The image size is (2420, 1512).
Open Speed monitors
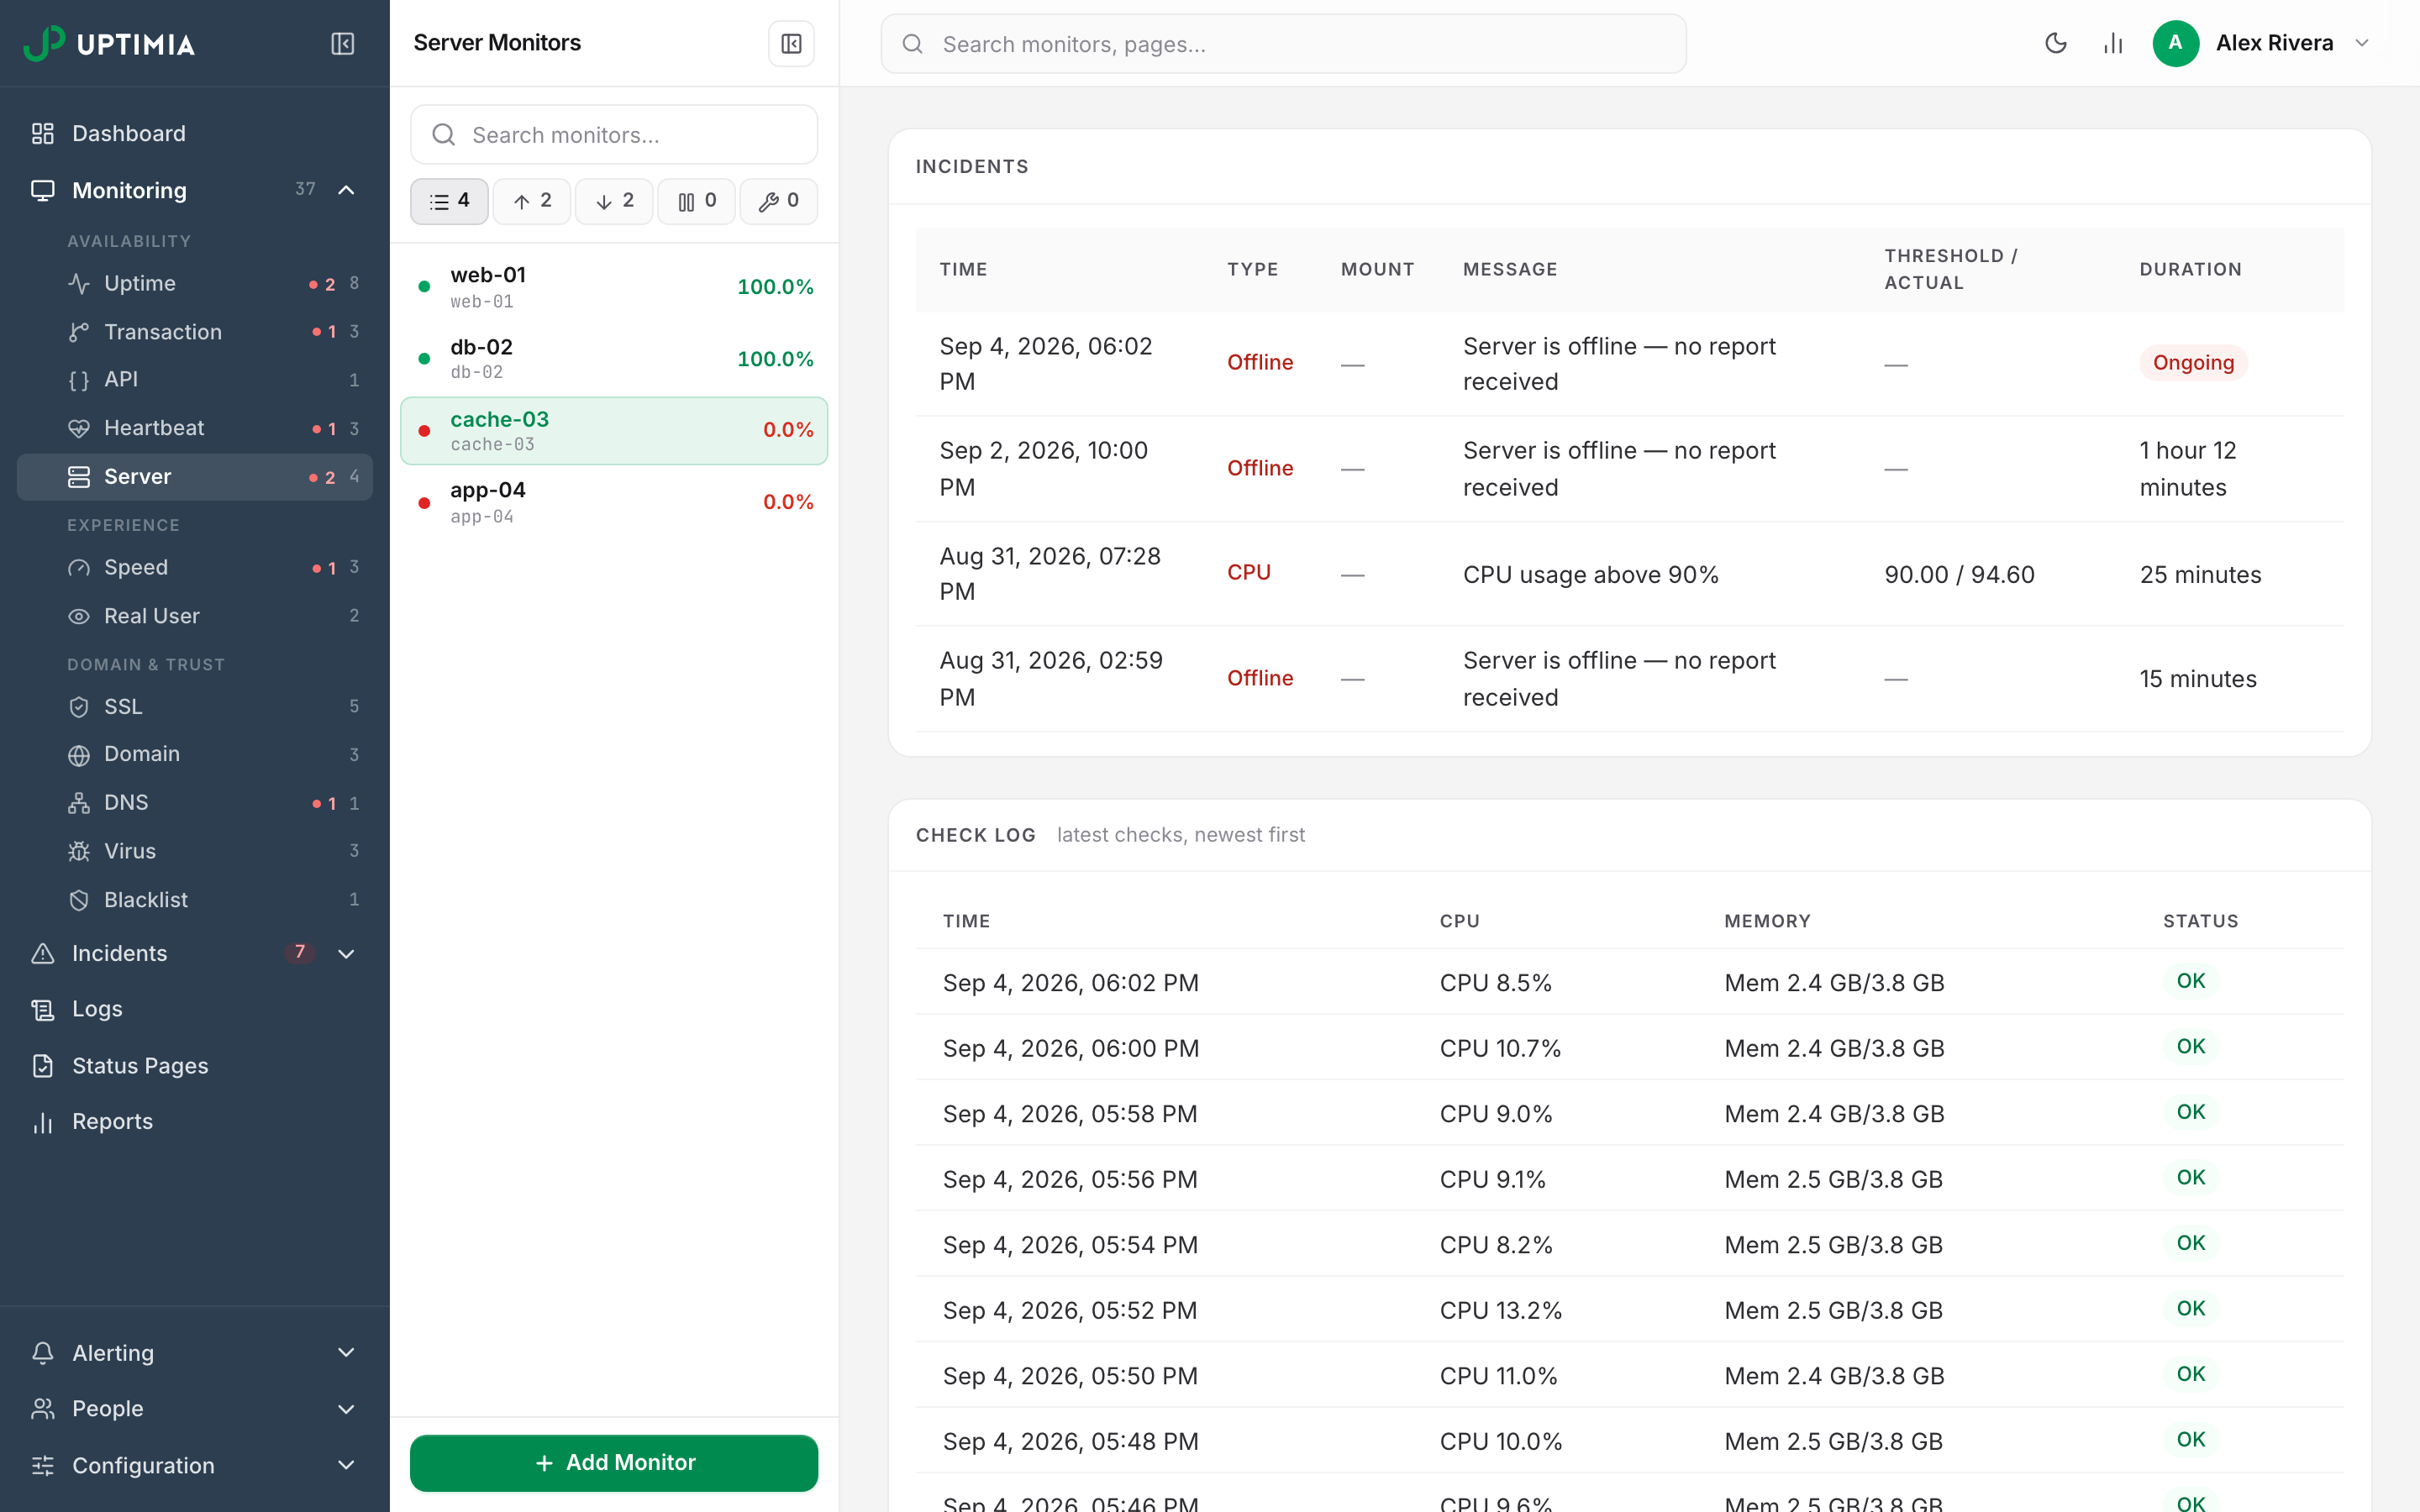[x=195, y=568]
